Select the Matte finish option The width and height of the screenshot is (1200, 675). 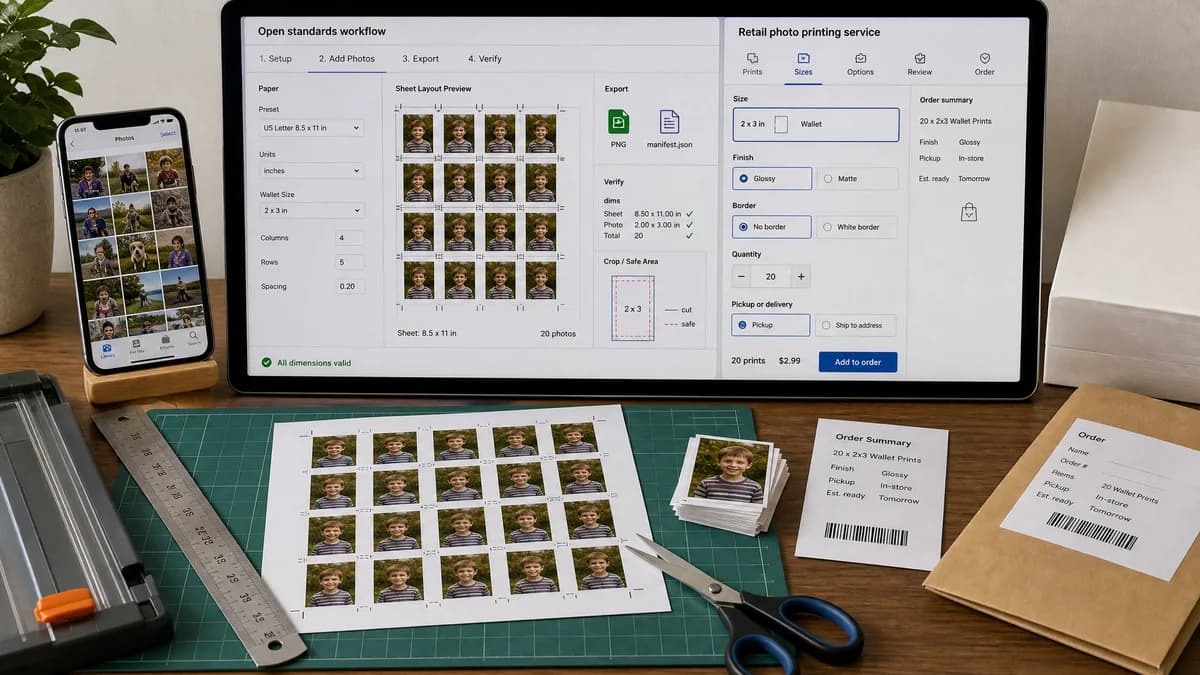tap(857, 179)
